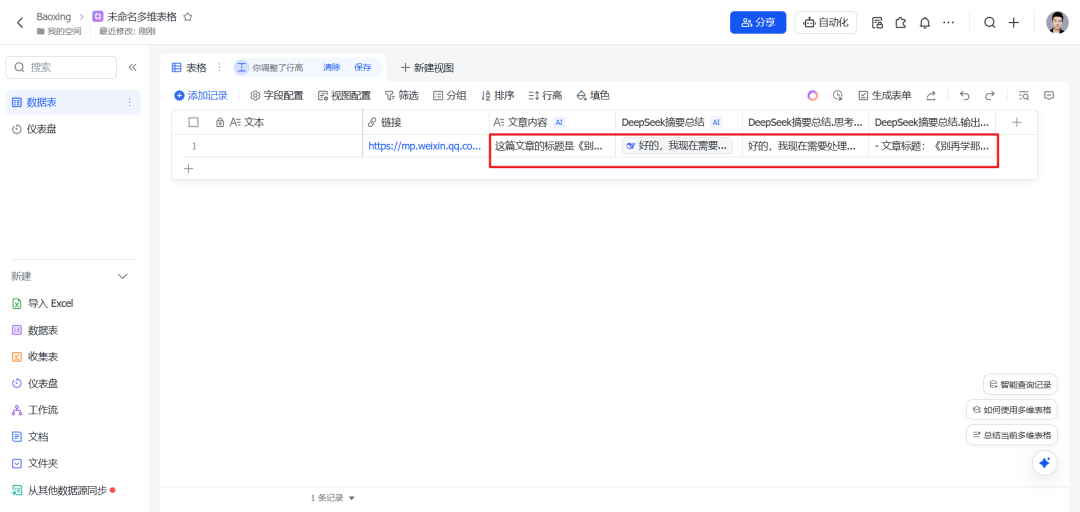Open the comments icon in toolbar
The image size is (1080, 512).
tap(1049, 96)
